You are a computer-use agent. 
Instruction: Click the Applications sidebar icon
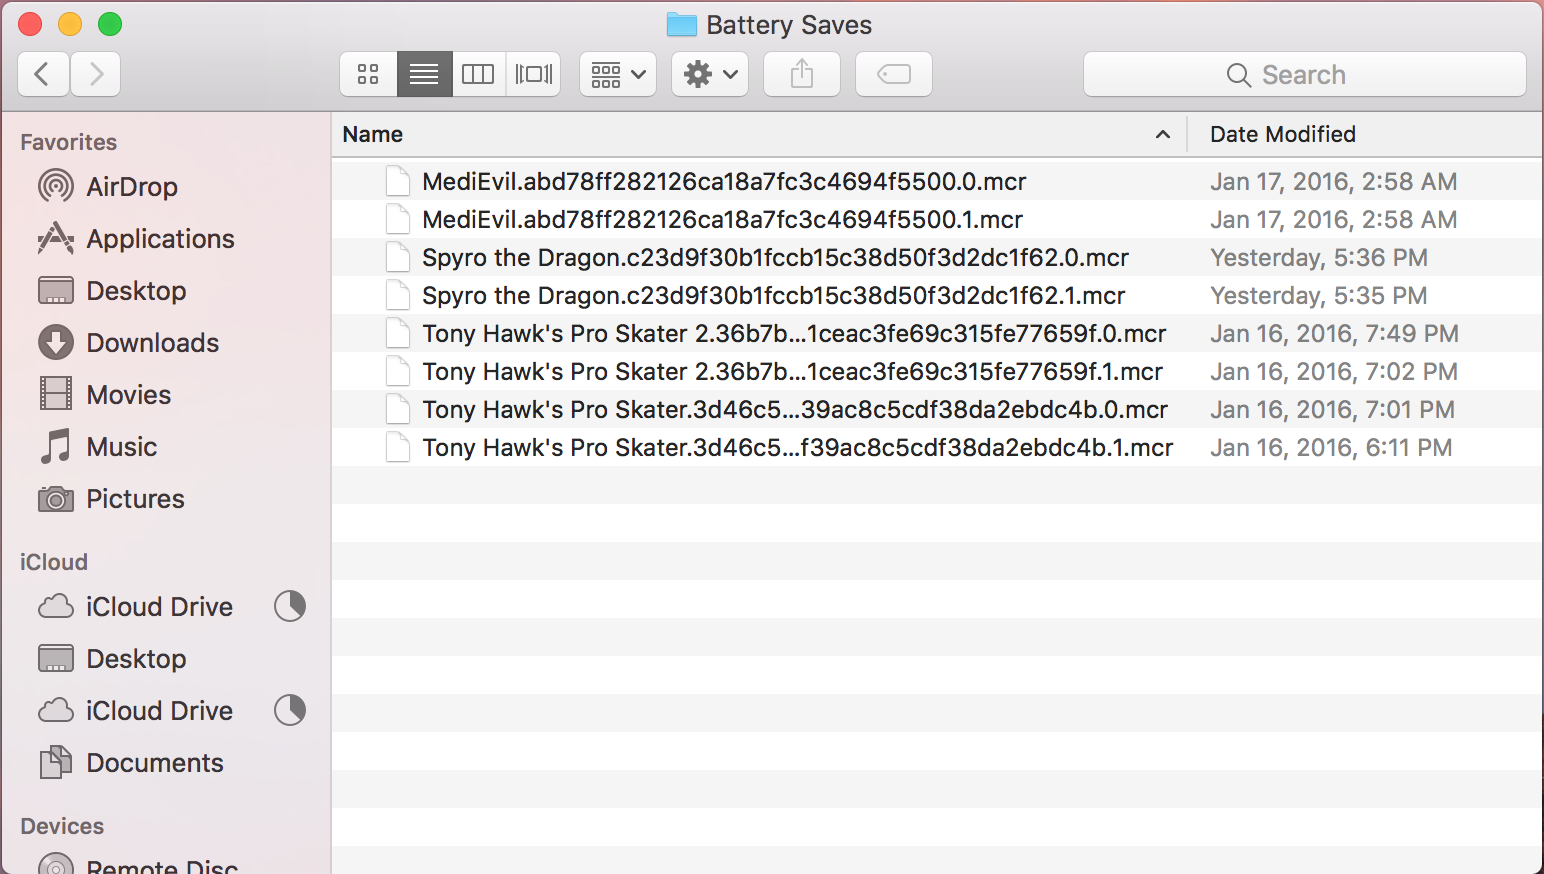click(56, 238)
